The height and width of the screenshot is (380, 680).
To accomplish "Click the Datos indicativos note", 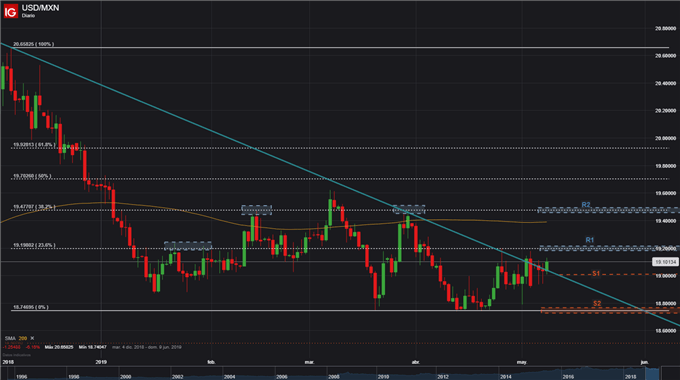I will [16, 355].
